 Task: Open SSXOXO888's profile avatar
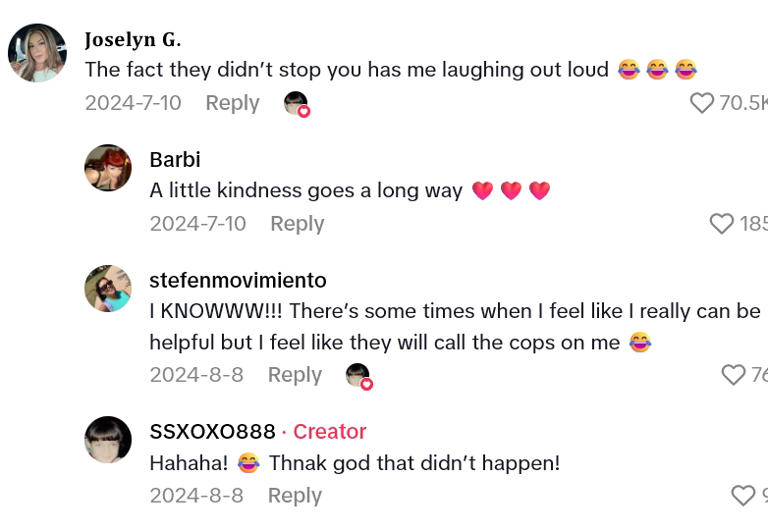(x=108, y=440)
